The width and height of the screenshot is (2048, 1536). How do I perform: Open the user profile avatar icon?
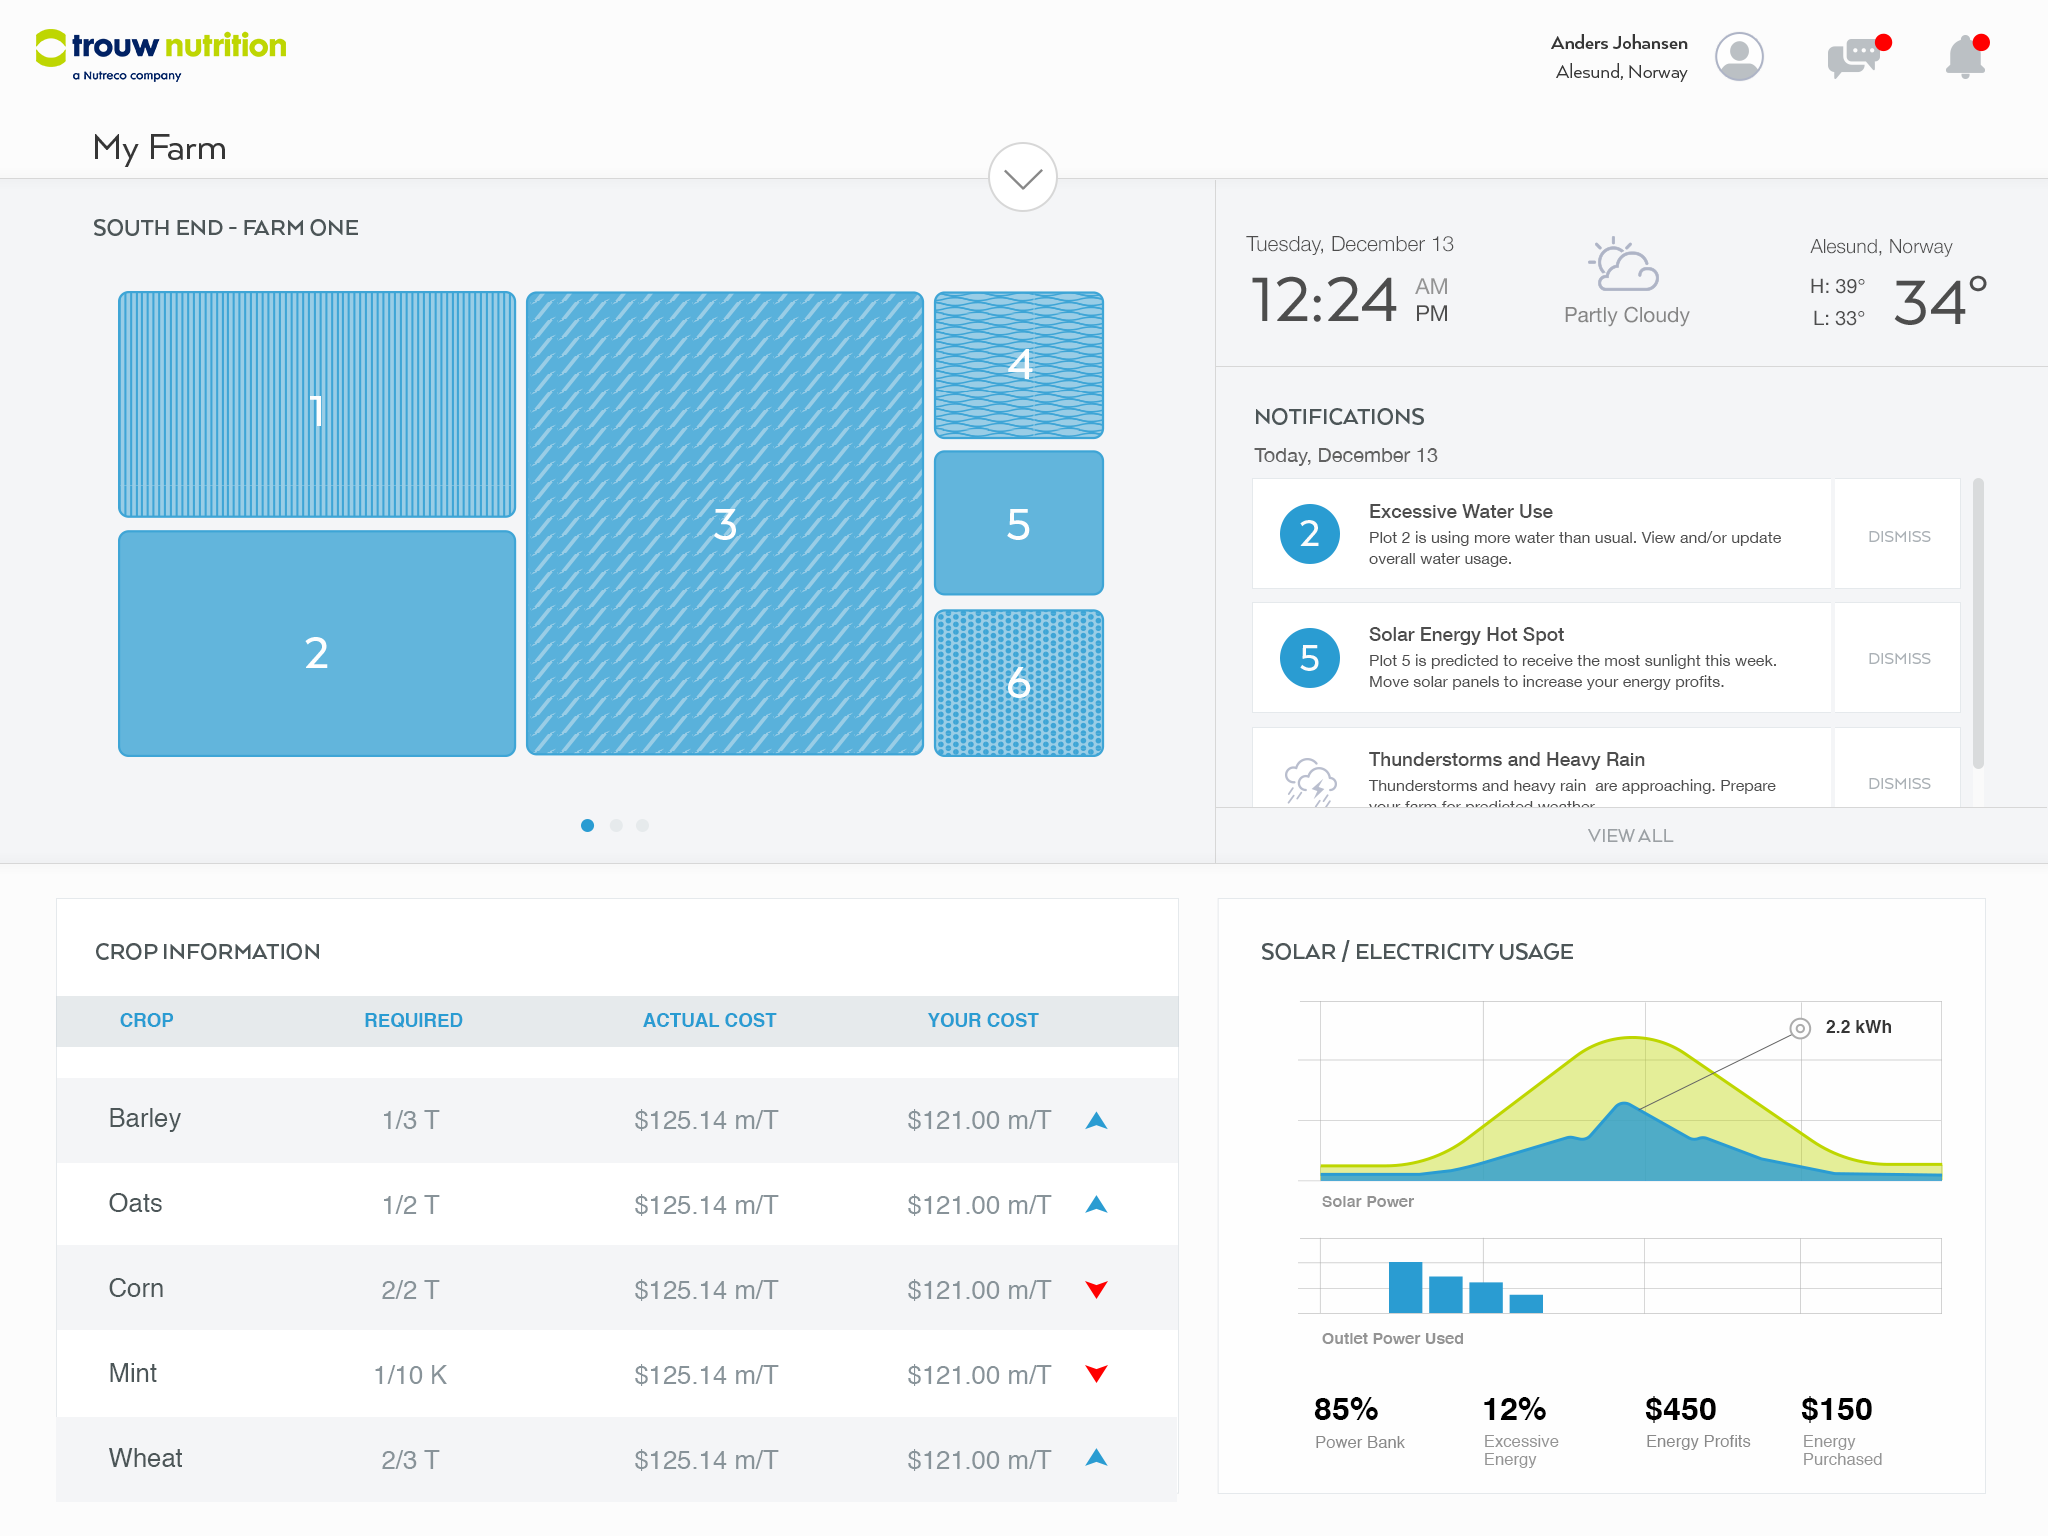coord(1739,57)
